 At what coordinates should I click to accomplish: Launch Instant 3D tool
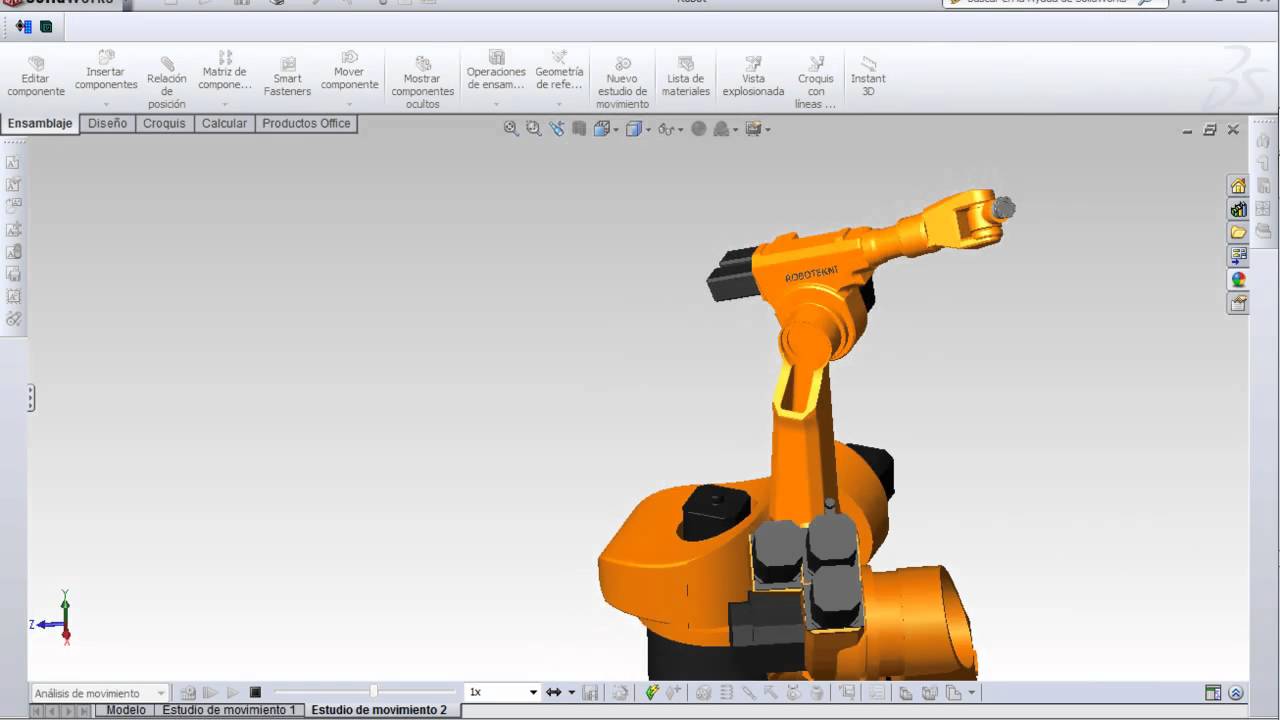pyautogui.click(x=868, y=77)
